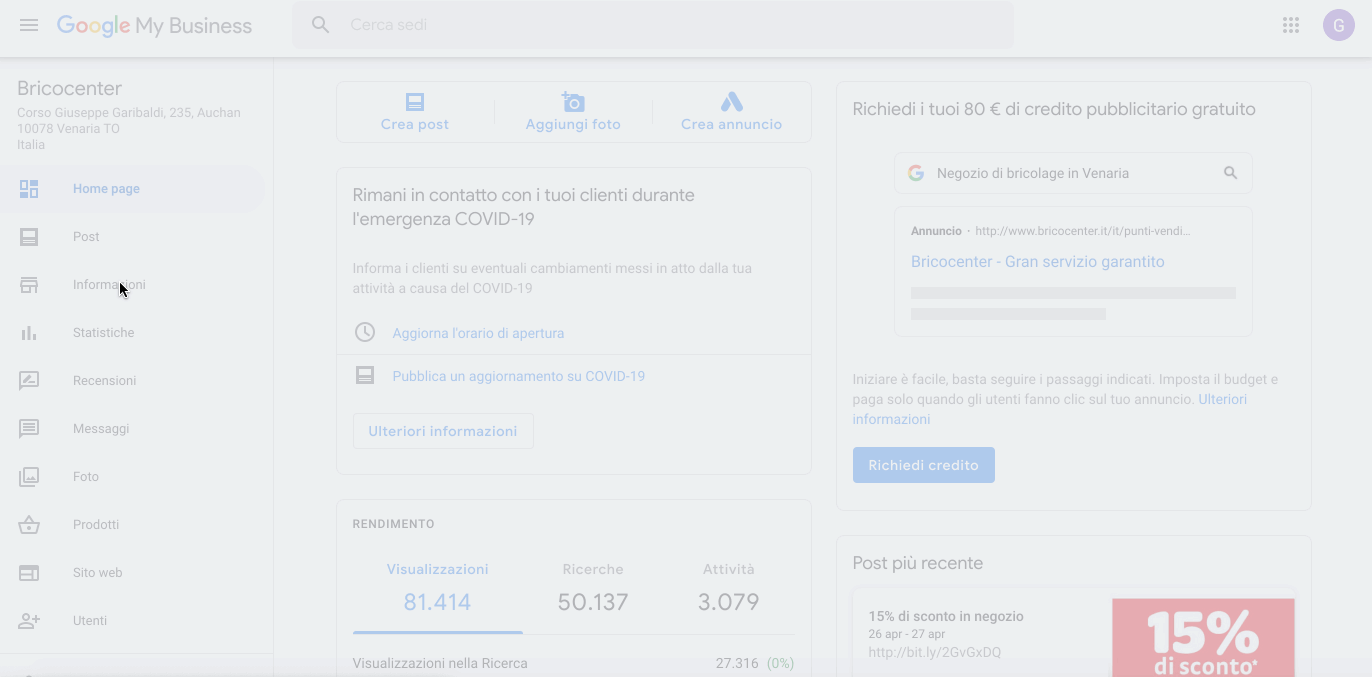The image size is (1372, 677).
Task: Click the Messaggi chat icon
Action: coord(29,429)
